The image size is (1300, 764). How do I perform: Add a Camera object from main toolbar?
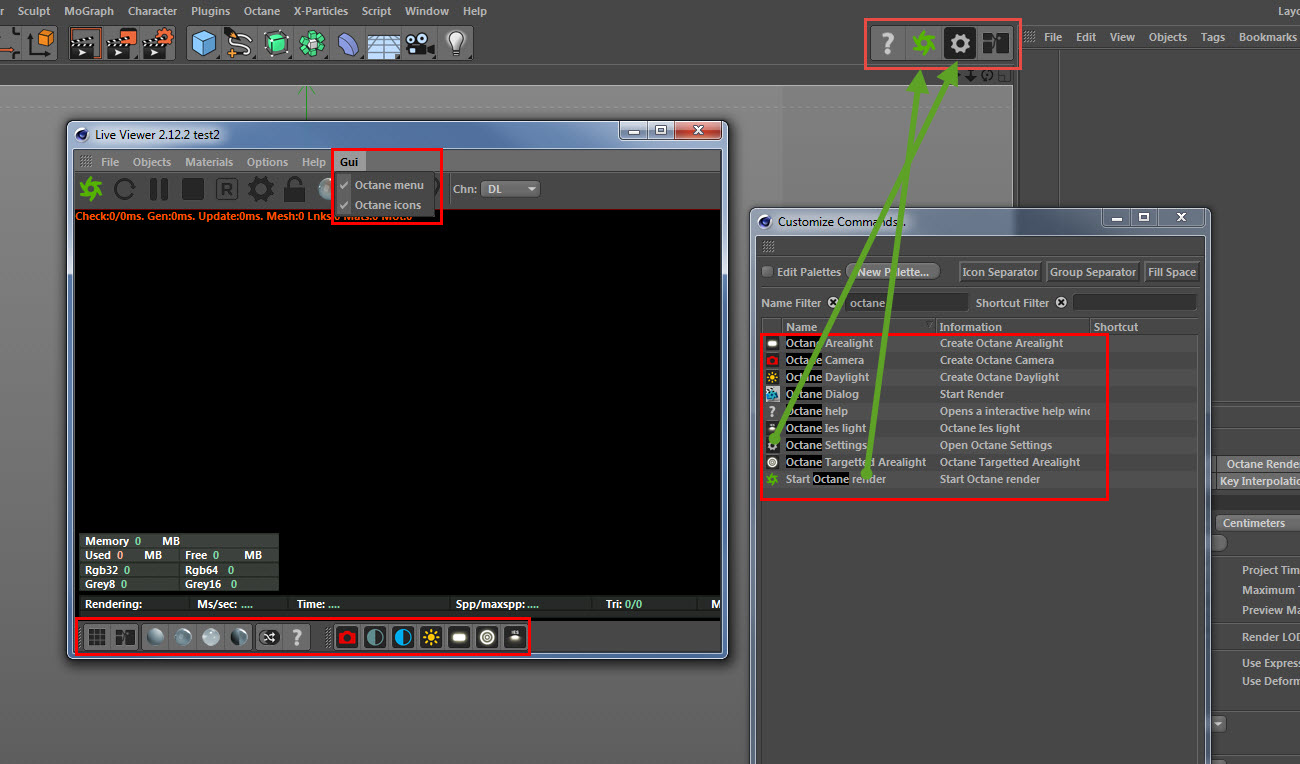[420, 43]
